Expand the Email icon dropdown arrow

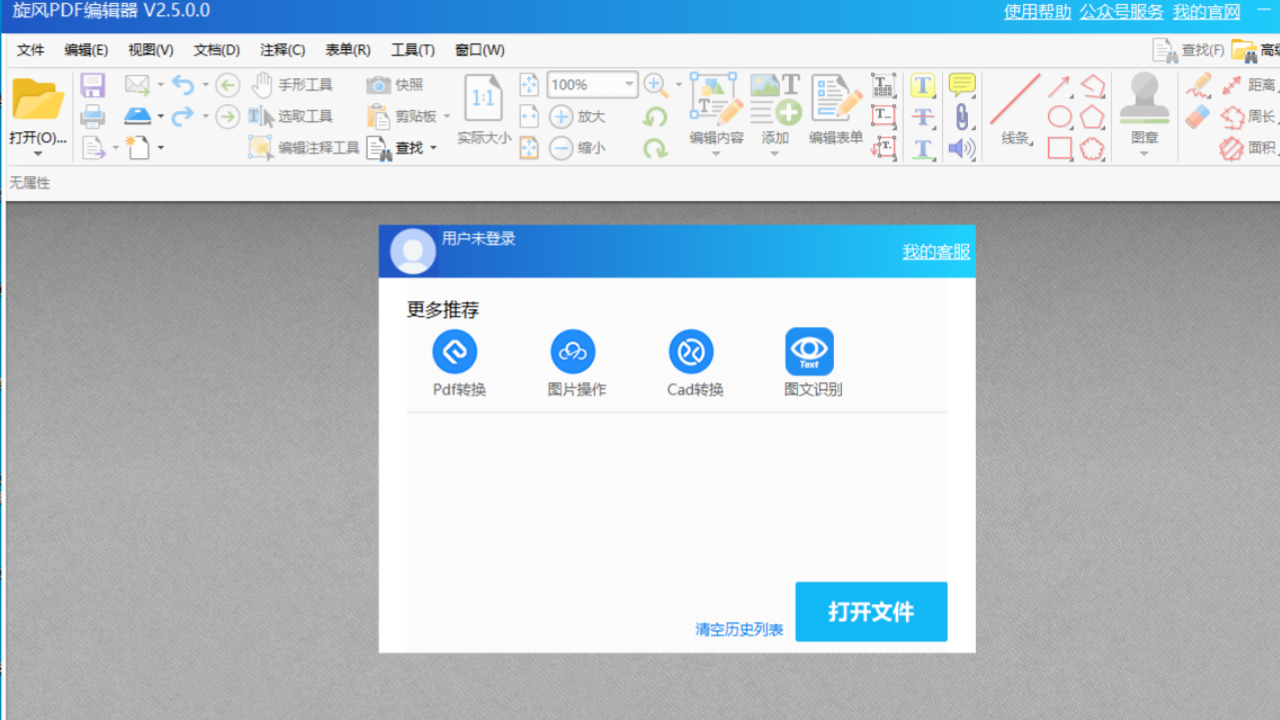(160, 85)
